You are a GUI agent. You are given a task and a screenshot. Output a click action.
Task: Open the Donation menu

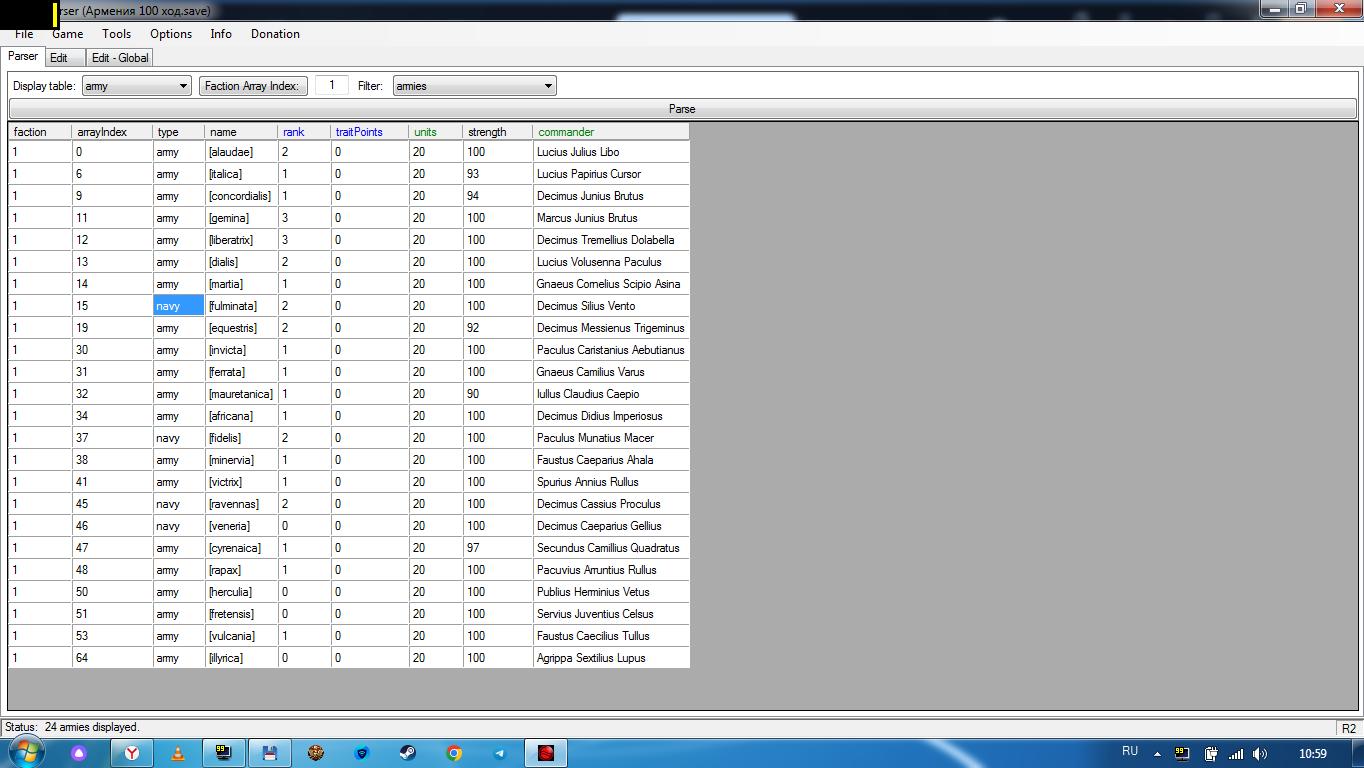[x=275, y=34]
